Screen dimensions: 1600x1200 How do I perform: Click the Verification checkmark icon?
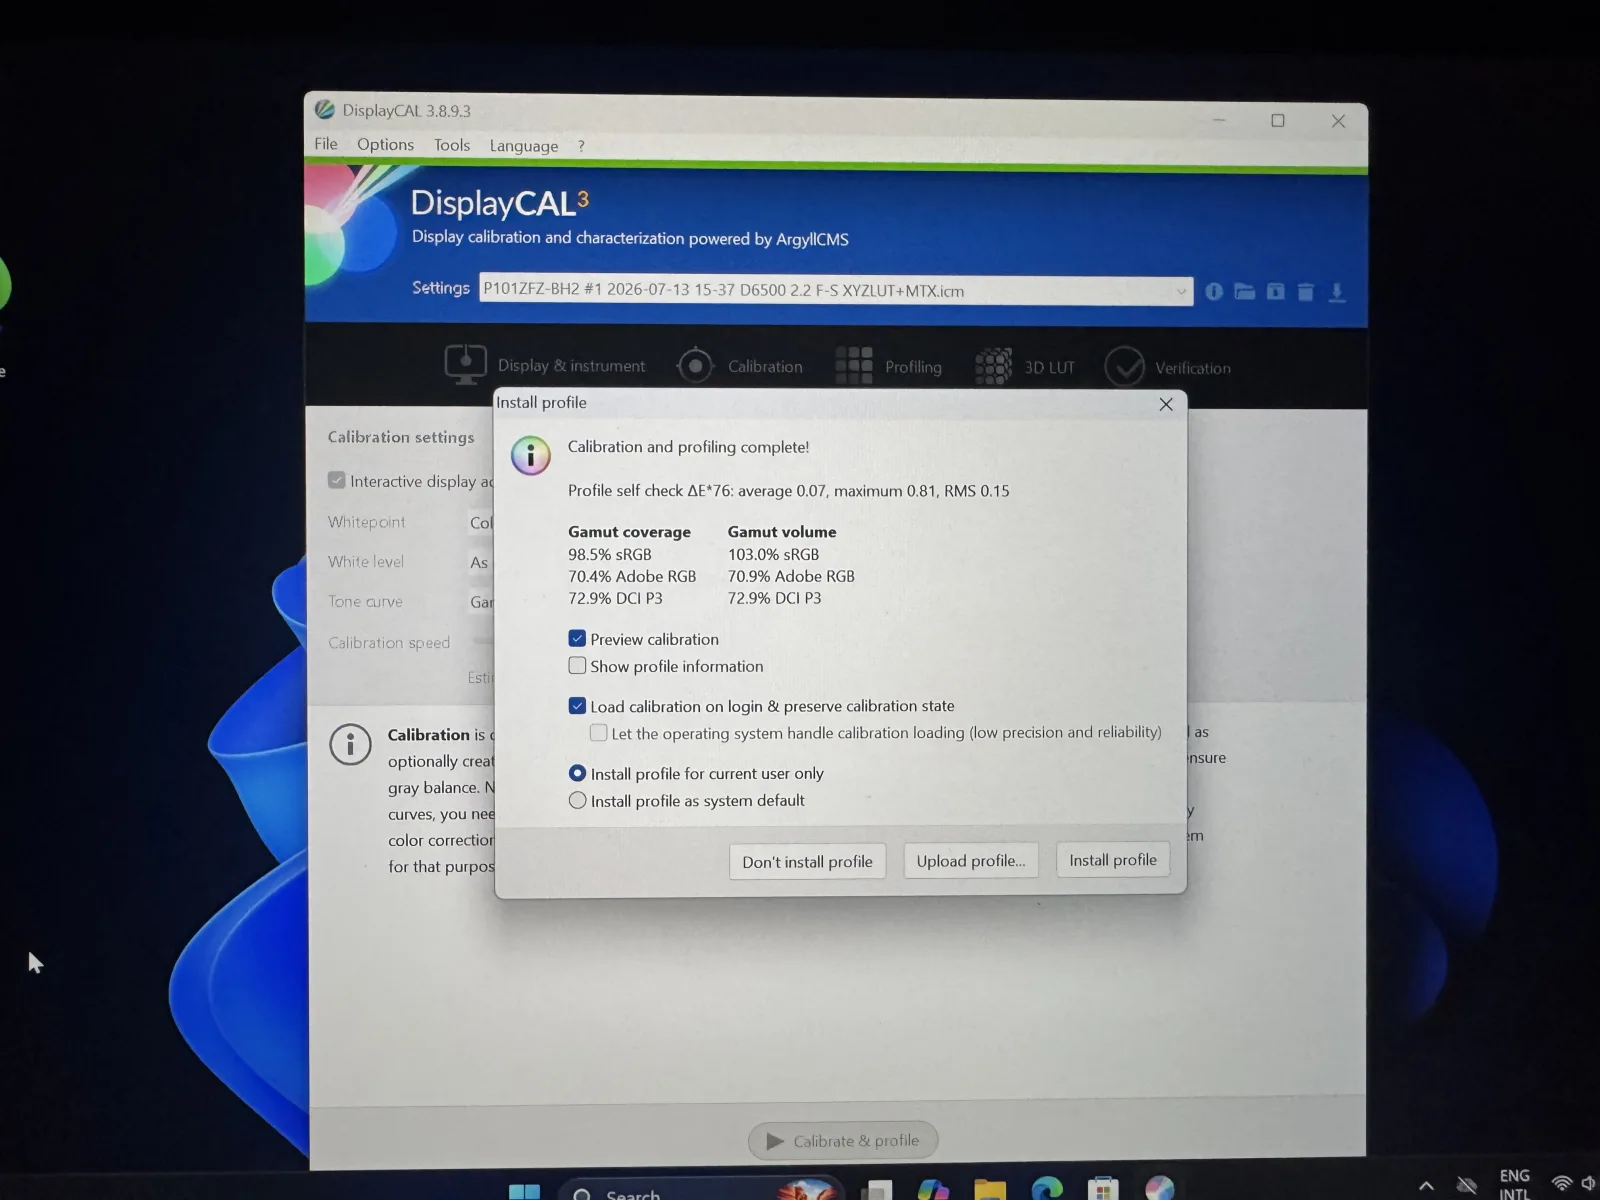1124,367
